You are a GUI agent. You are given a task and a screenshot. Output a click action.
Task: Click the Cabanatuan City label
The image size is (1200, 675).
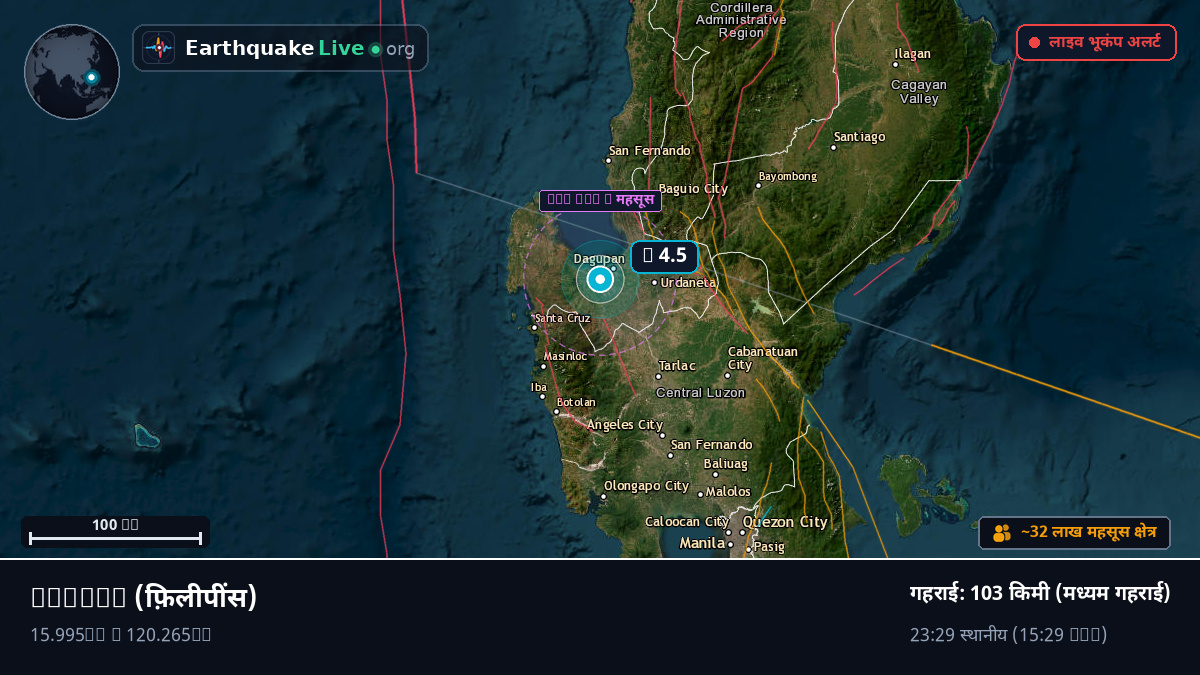(x=763, y=358)
